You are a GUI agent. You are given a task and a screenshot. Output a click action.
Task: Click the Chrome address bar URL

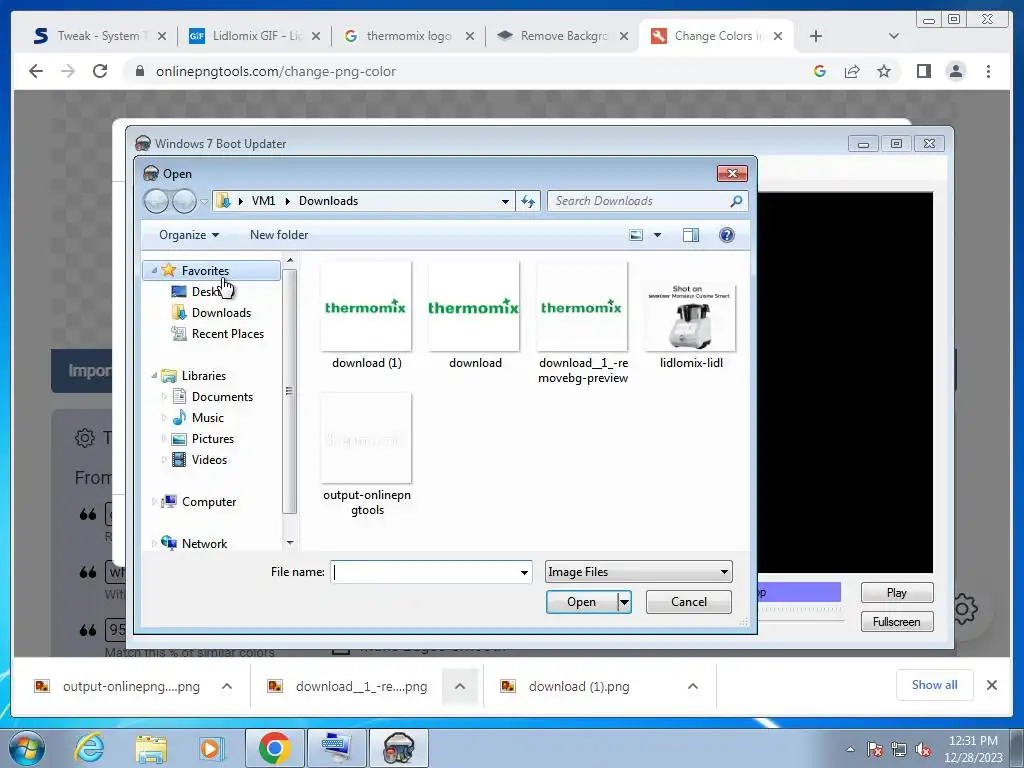(x=276, y=71)
